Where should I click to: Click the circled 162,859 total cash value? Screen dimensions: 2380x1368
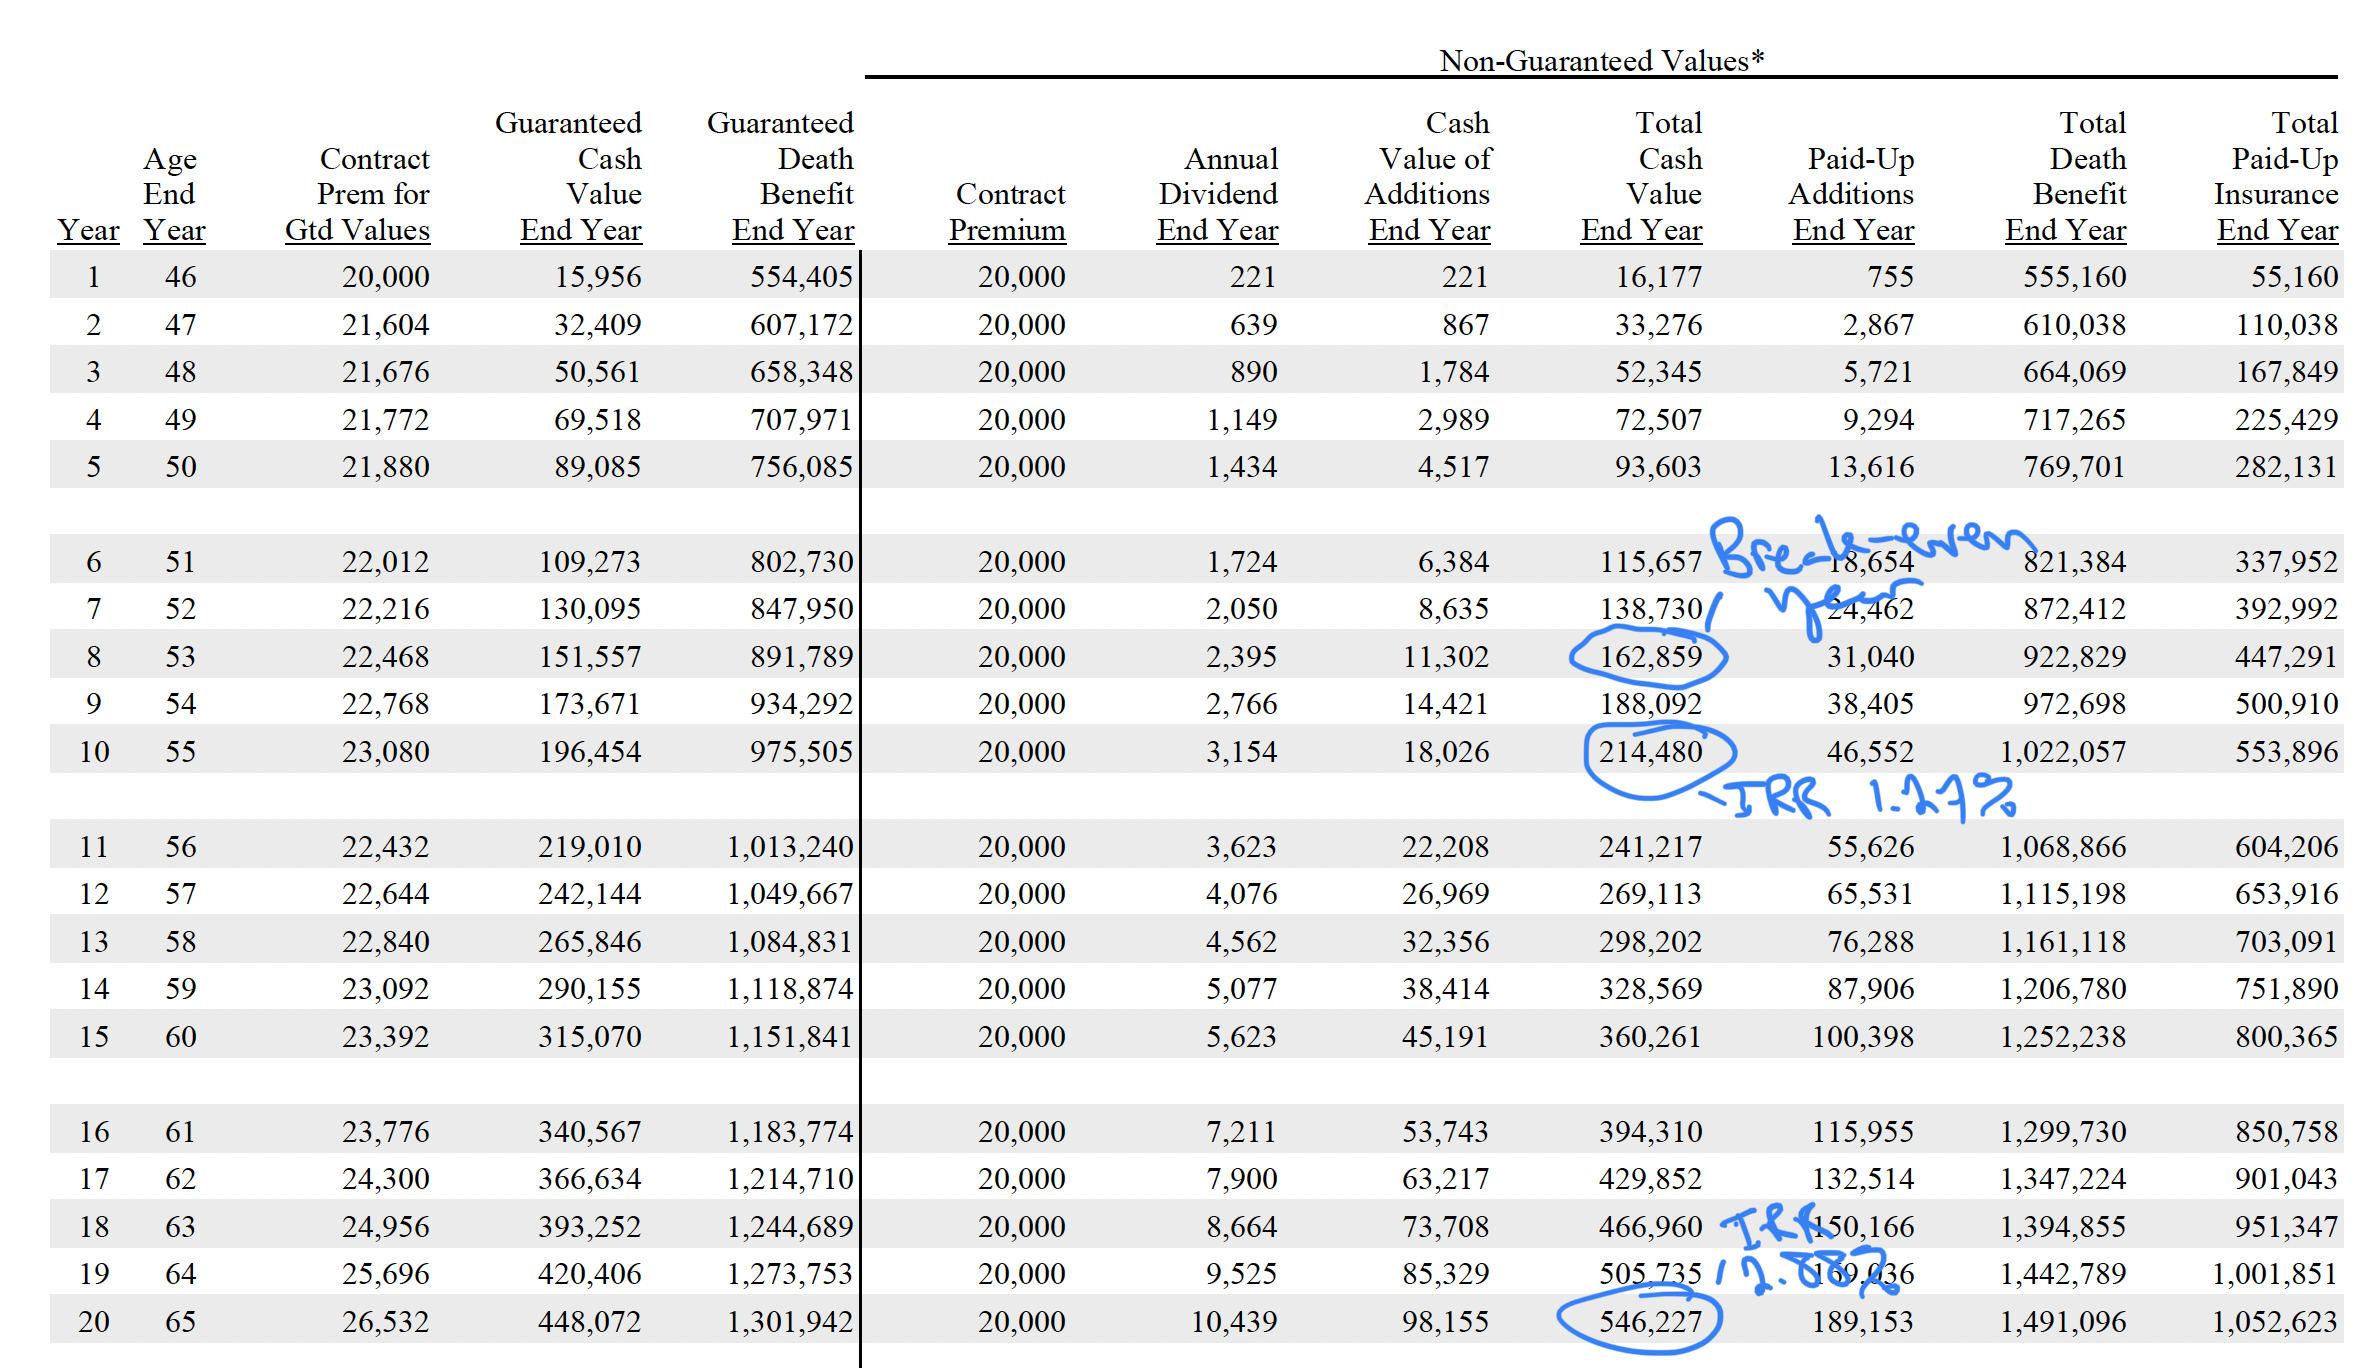click(1650, 657)
